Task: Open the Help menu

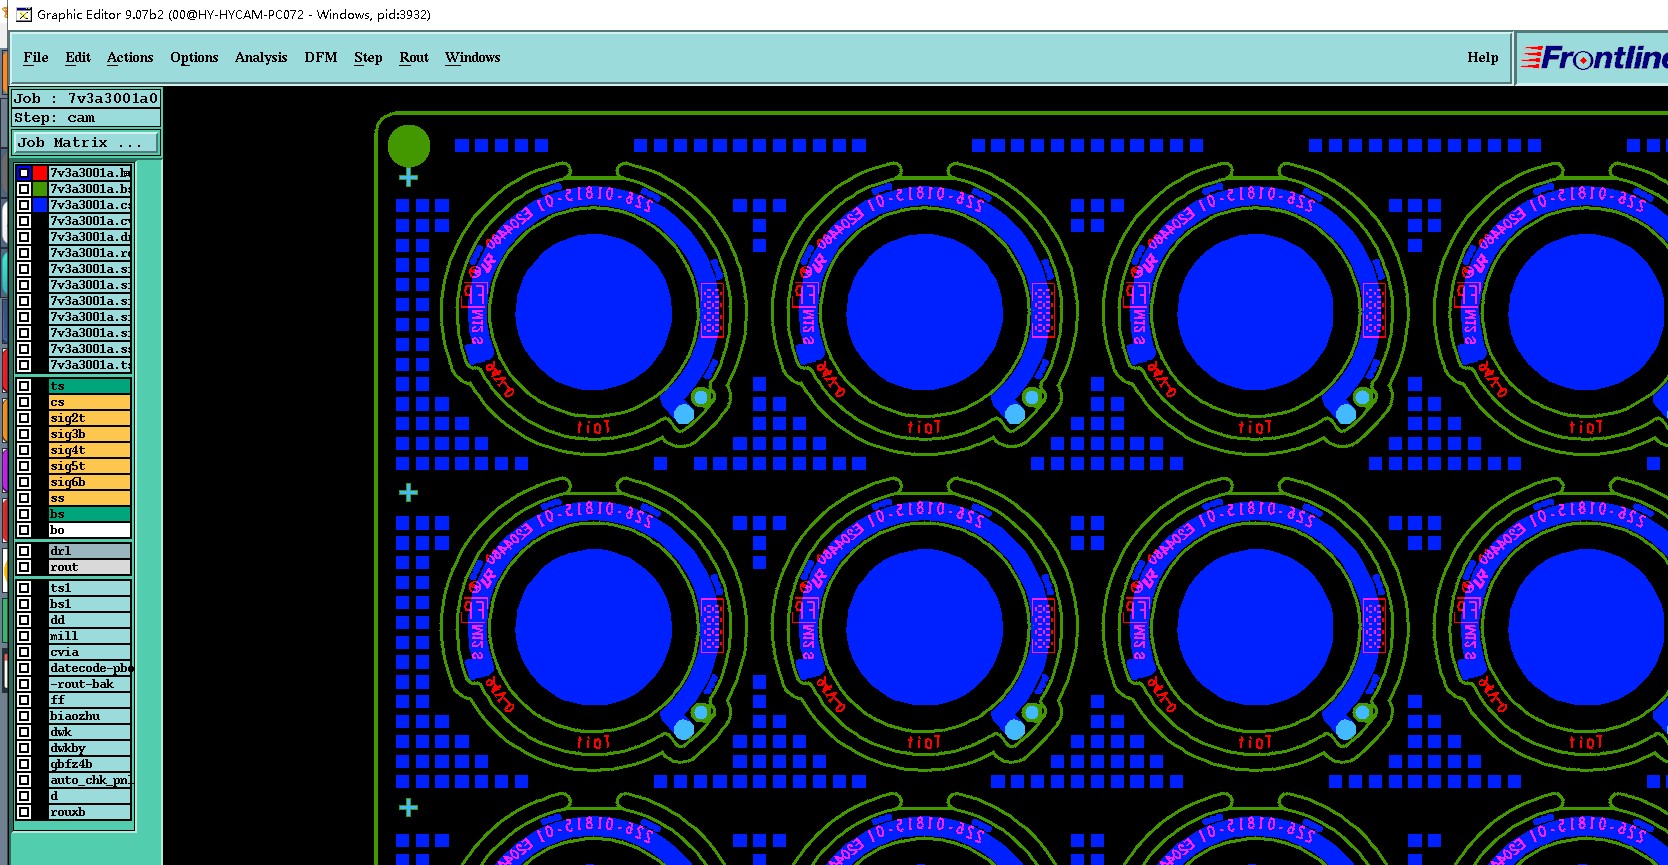Action: (1483, 57)
